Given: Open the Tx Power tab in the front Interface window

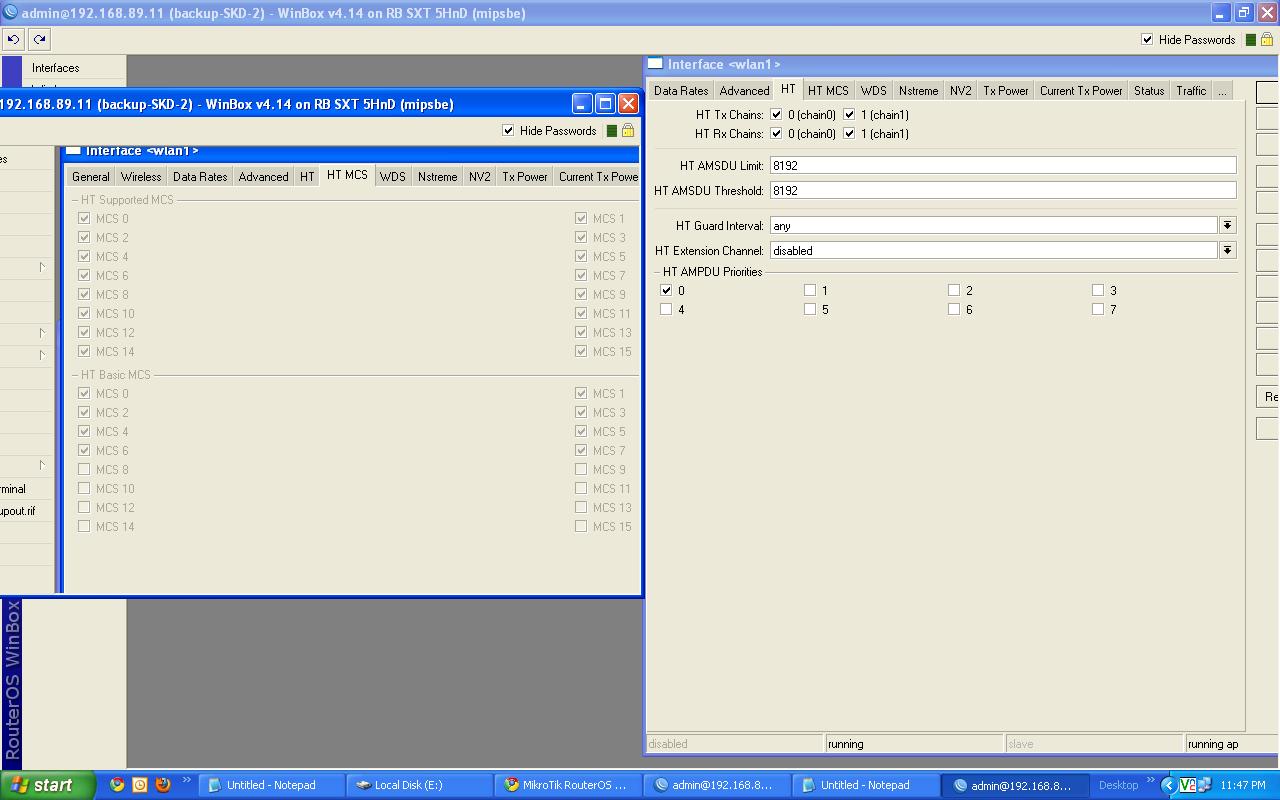Looking at the screenshot, I should tap(525, 177).
